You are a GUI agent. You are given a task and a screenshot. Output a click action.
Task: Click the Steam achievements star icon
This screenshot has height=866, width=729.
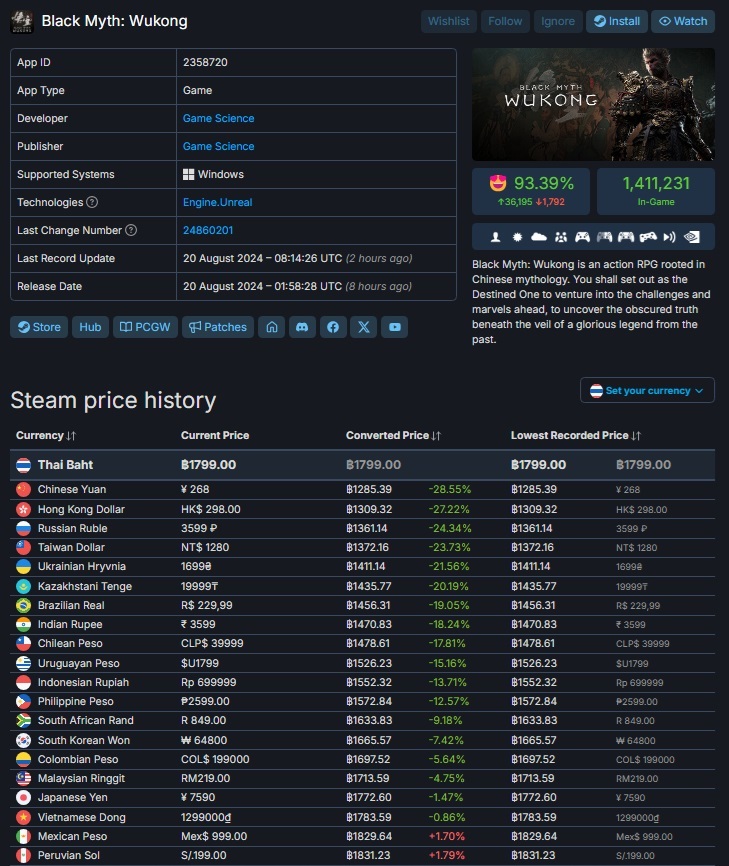pyautogui.click(x=517, y=237)
